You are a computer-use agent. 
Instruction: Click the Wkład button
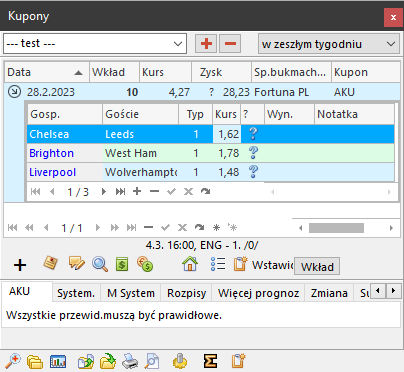pos(317,266)
